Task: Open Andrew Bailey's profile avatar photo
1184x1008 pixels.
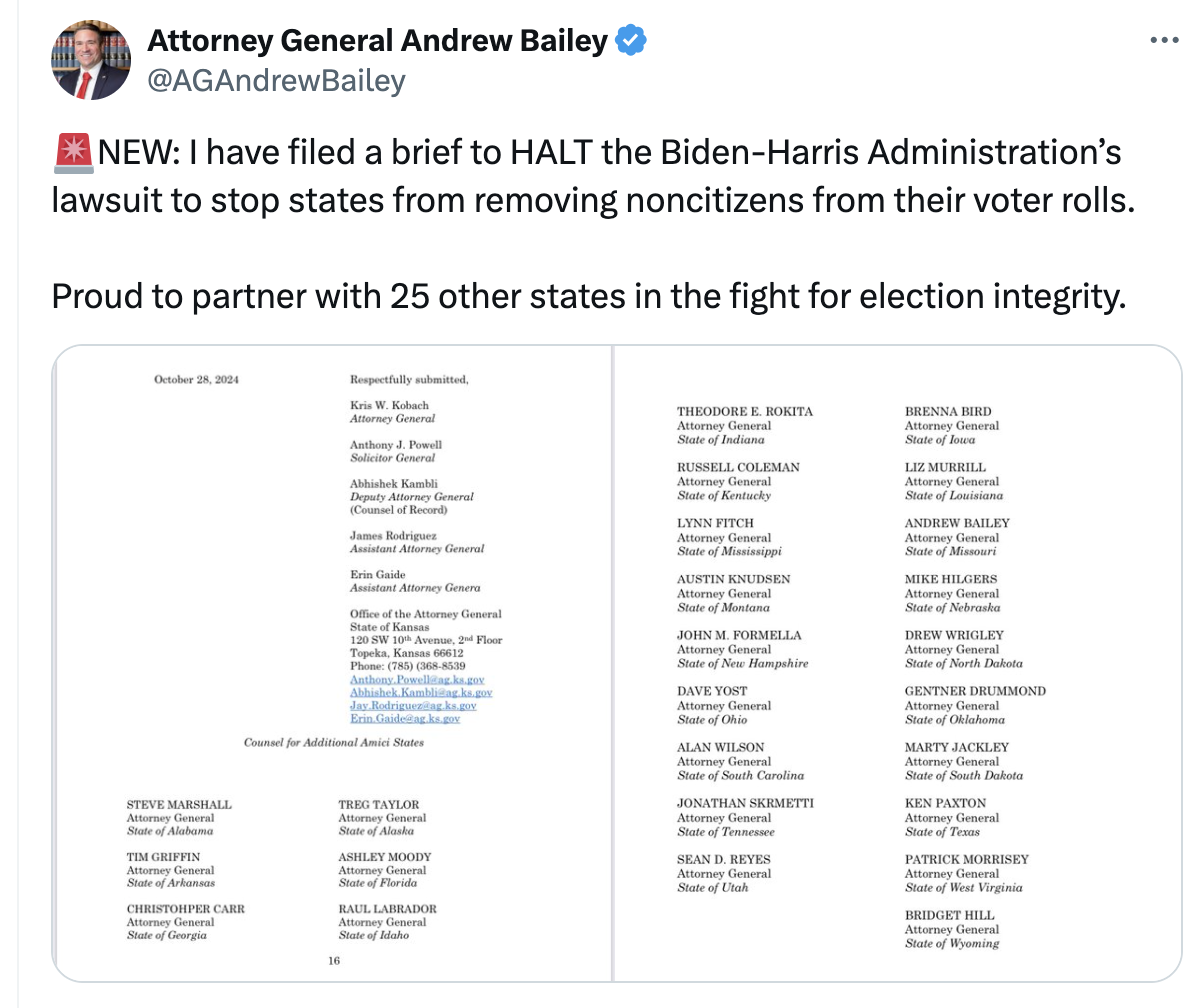Action: (x=91, y=59)
